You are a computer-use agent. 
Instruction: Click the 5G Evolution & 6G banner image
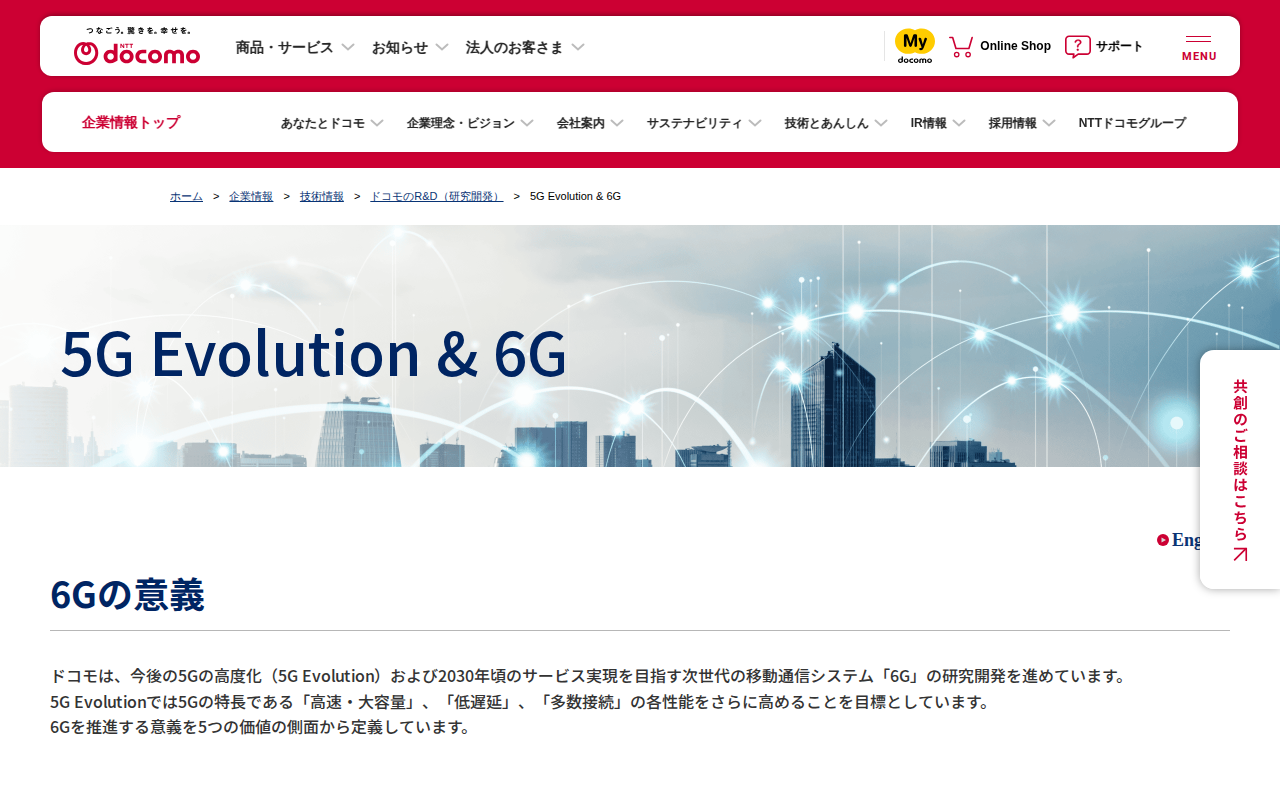[x=640, y=346]
